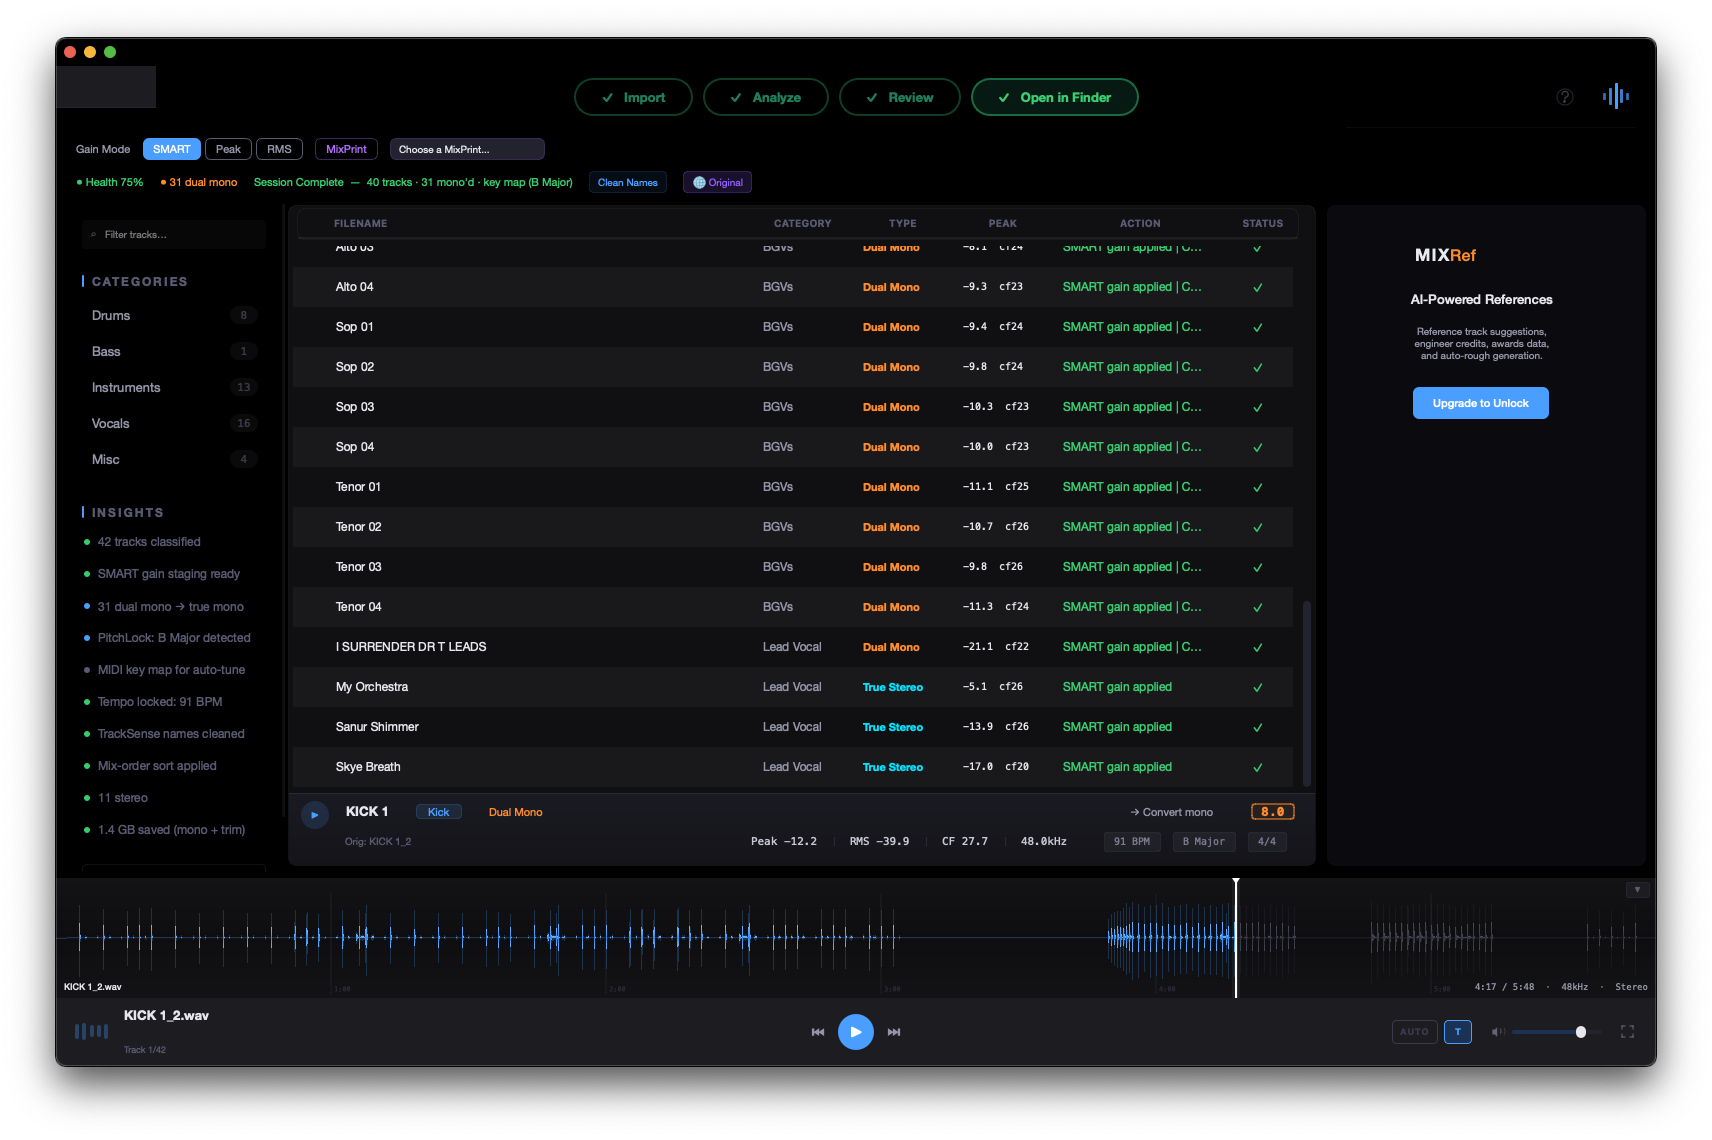Switch to the Analyze step
This screenshot has height=1140, width=1712.
click(765, 97)
